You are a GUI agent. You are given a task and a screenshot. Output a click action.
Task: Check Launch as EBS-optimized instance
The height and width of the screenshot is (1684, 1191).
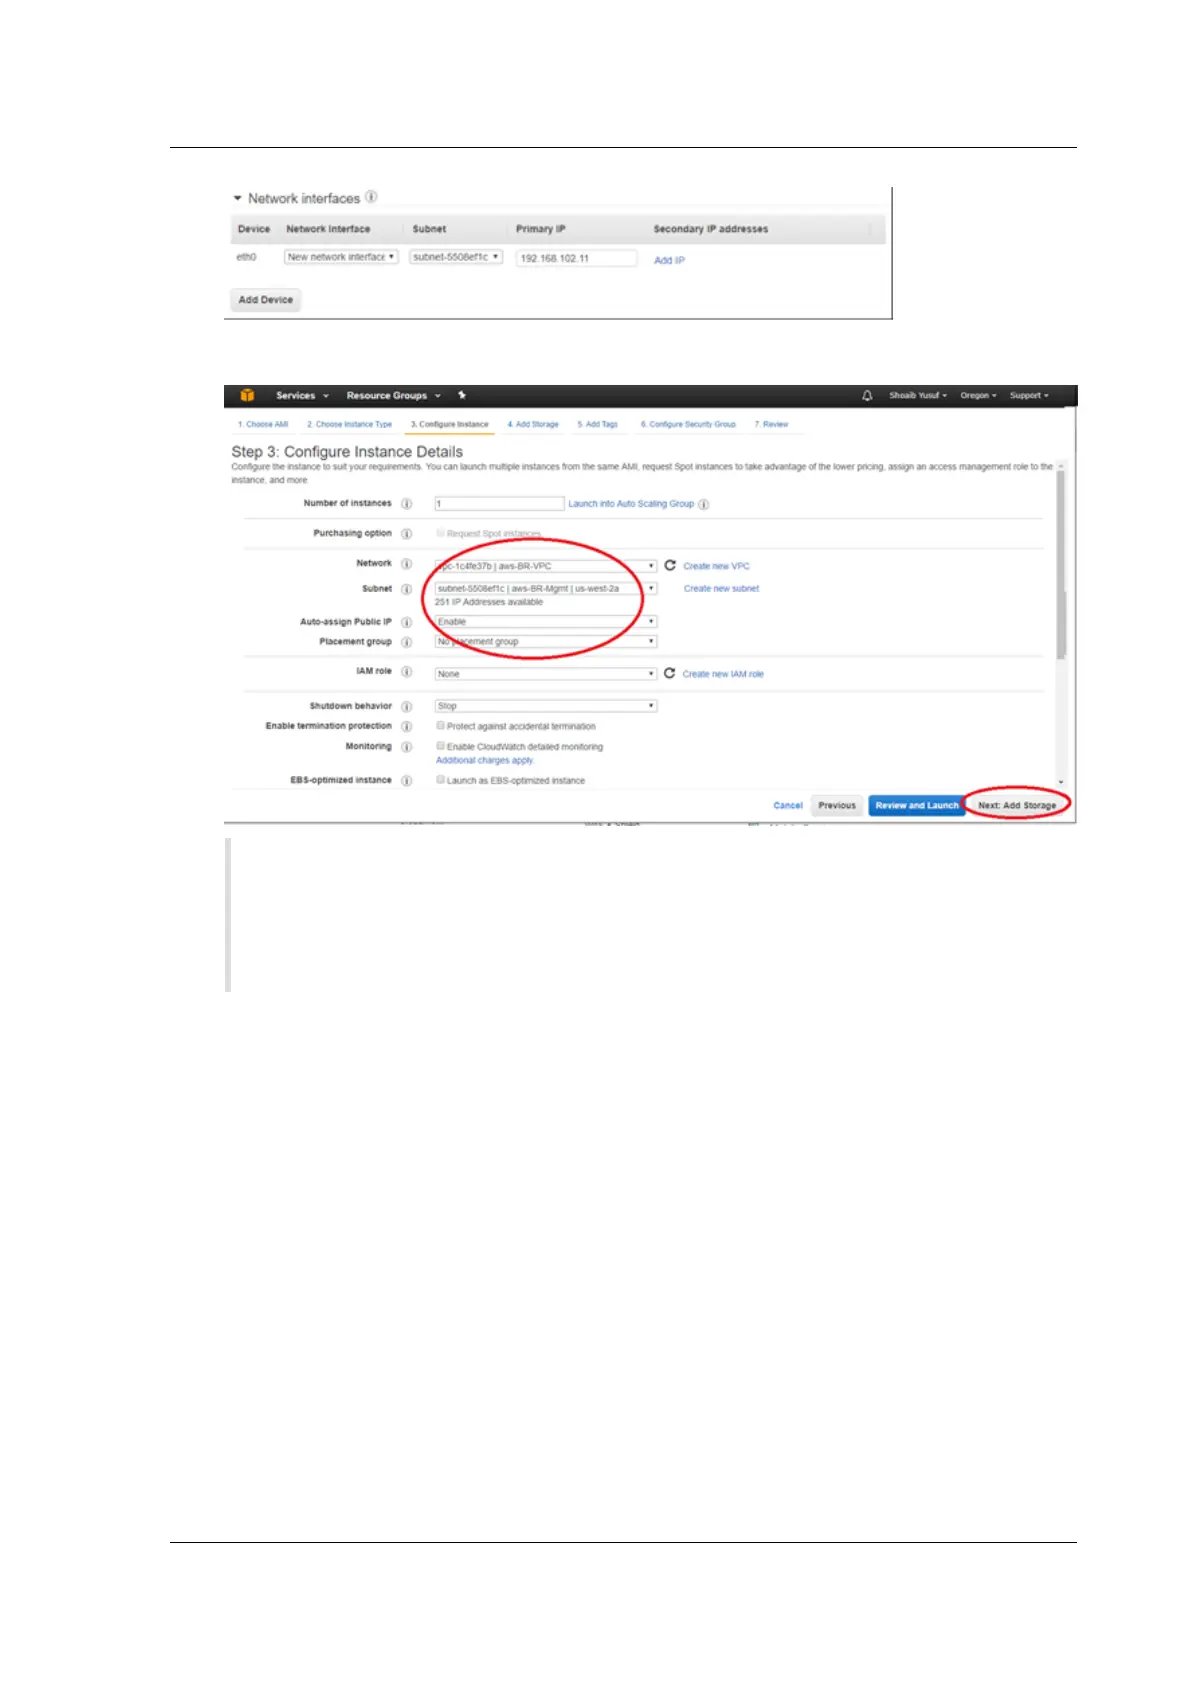coord(440,780)
